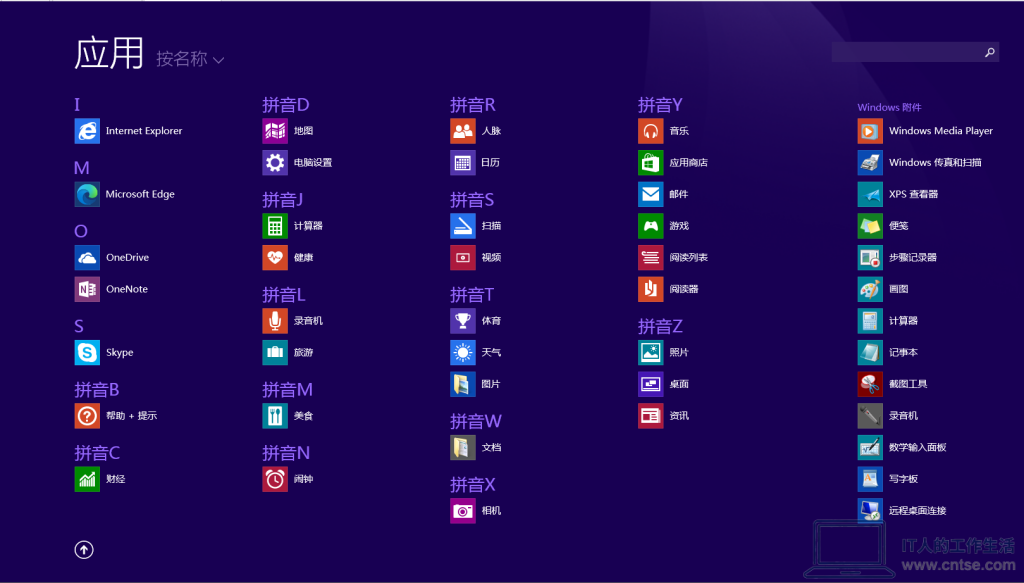Open 资讯 news icon

click(x=650, y=416)
